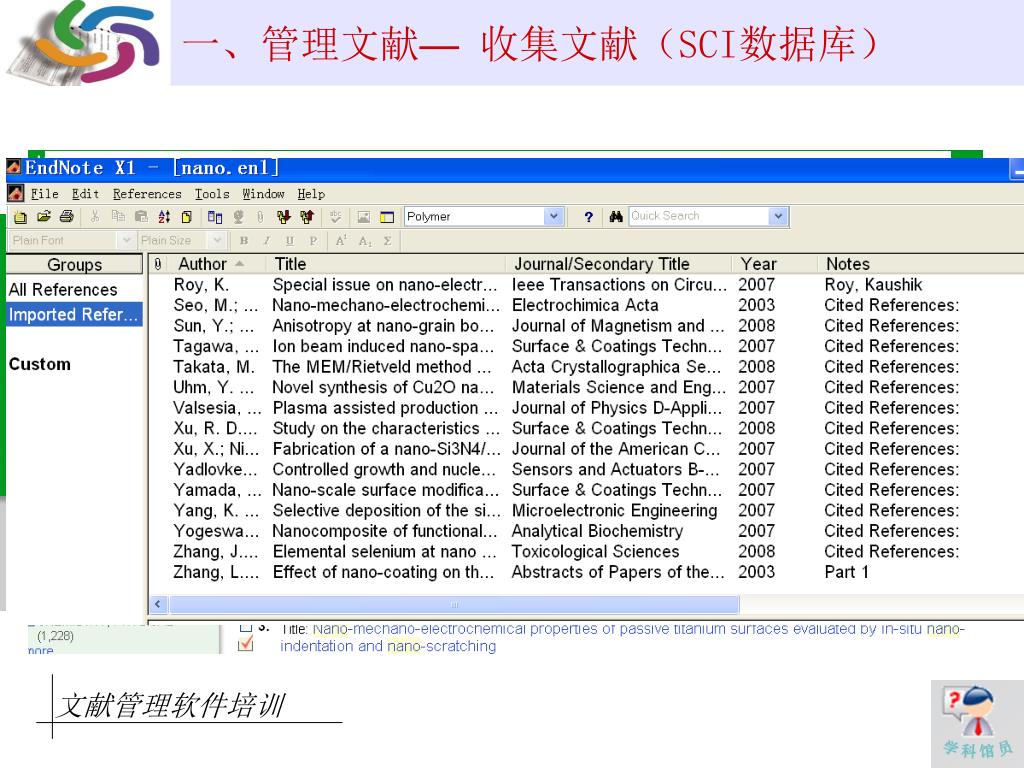Screen dimensions: 1024x768
Task: Click the 'Part 1' notes cell
Action: (846, 572)
